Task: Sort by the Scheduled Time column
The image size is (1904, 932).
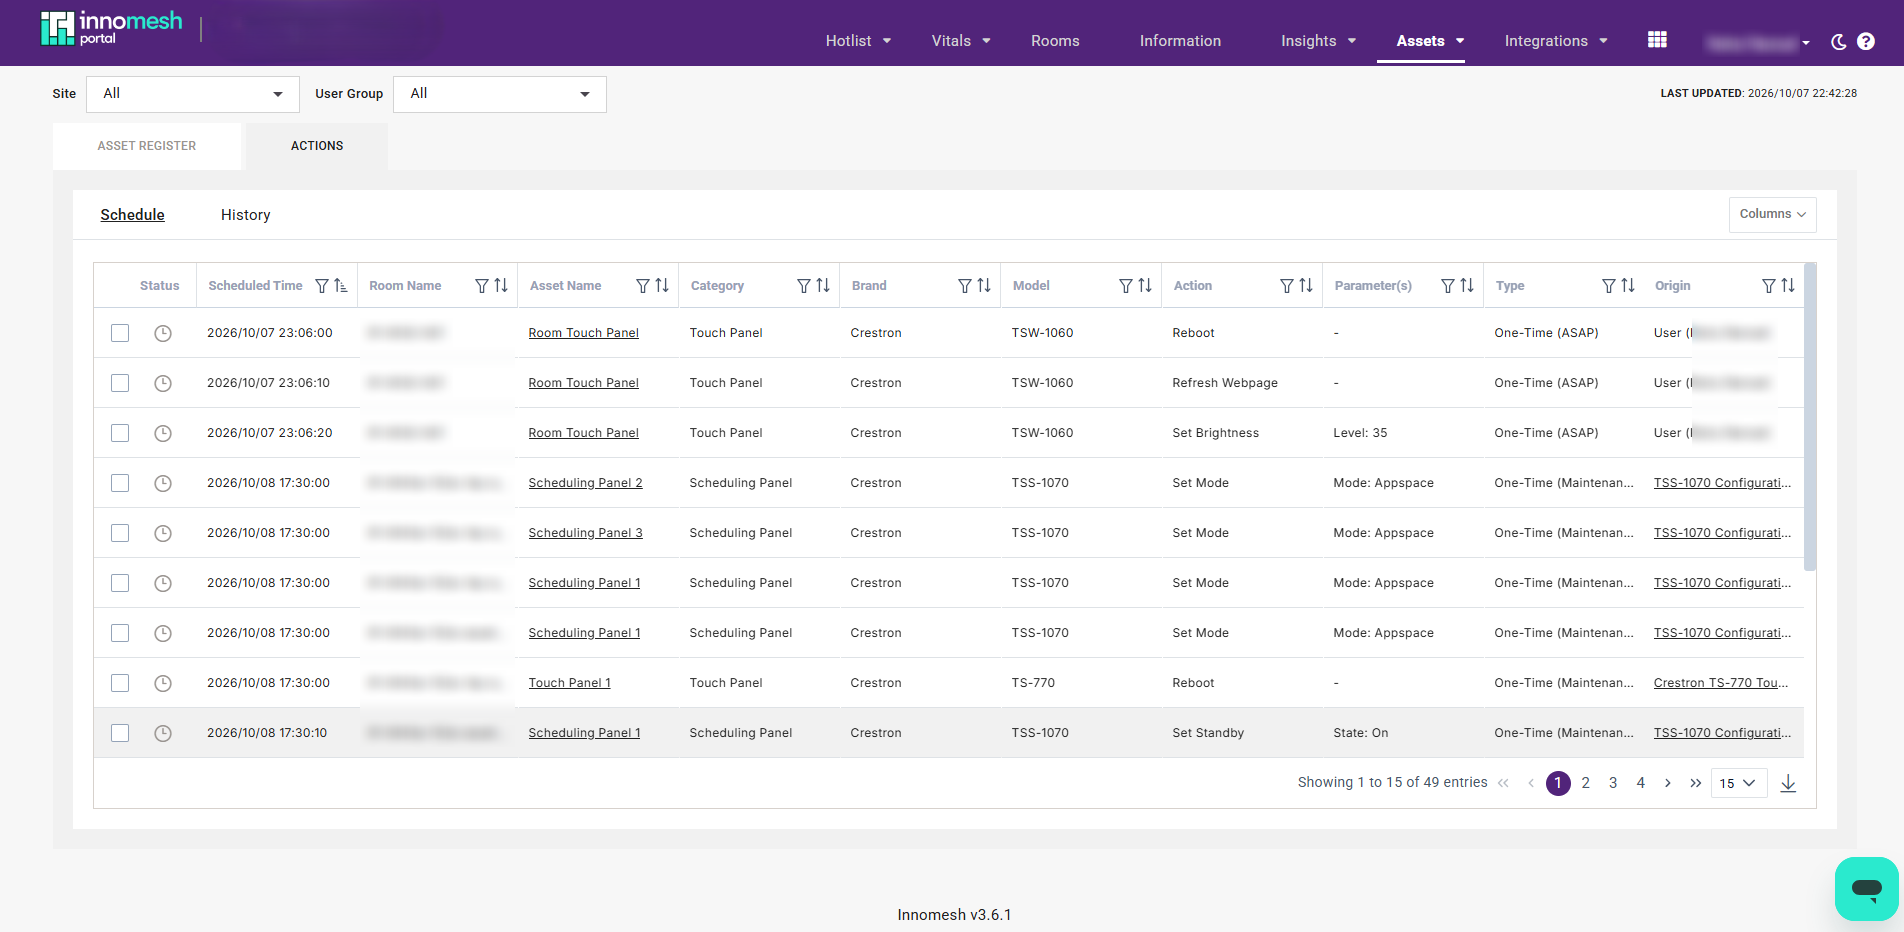Action: pyautogui.click(x=341, y=286)
